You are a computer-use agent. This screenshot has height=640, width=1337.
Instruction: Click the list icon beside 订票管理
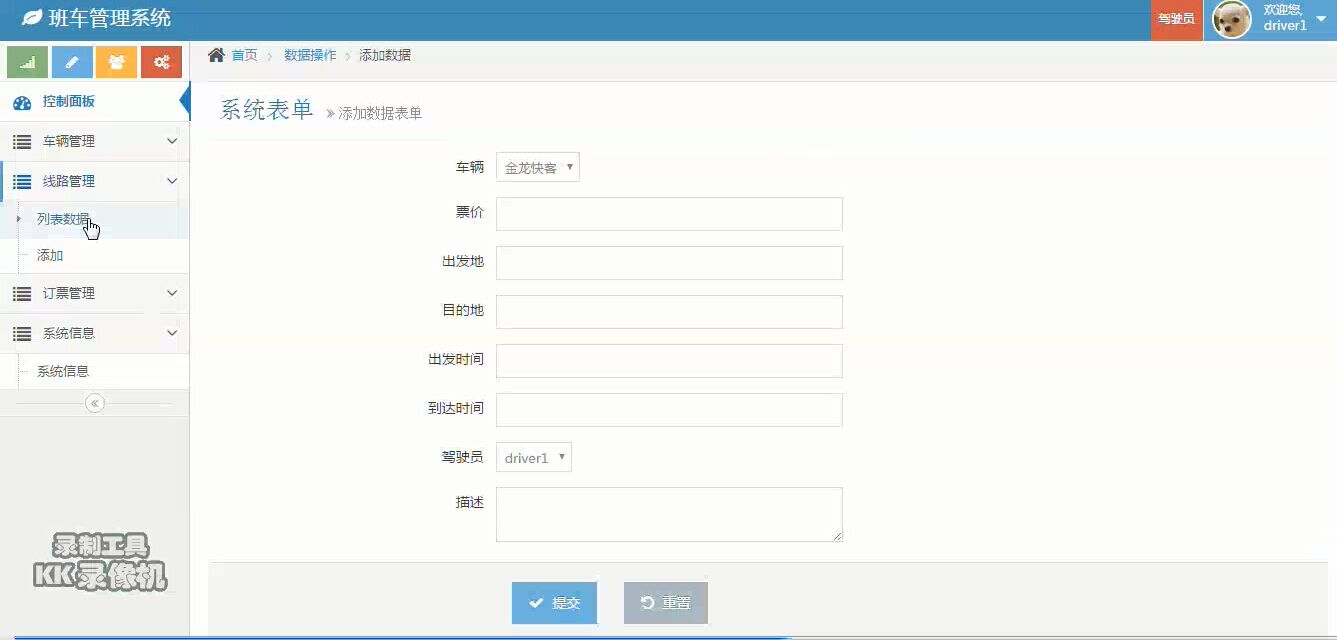[x=22, y=294]
